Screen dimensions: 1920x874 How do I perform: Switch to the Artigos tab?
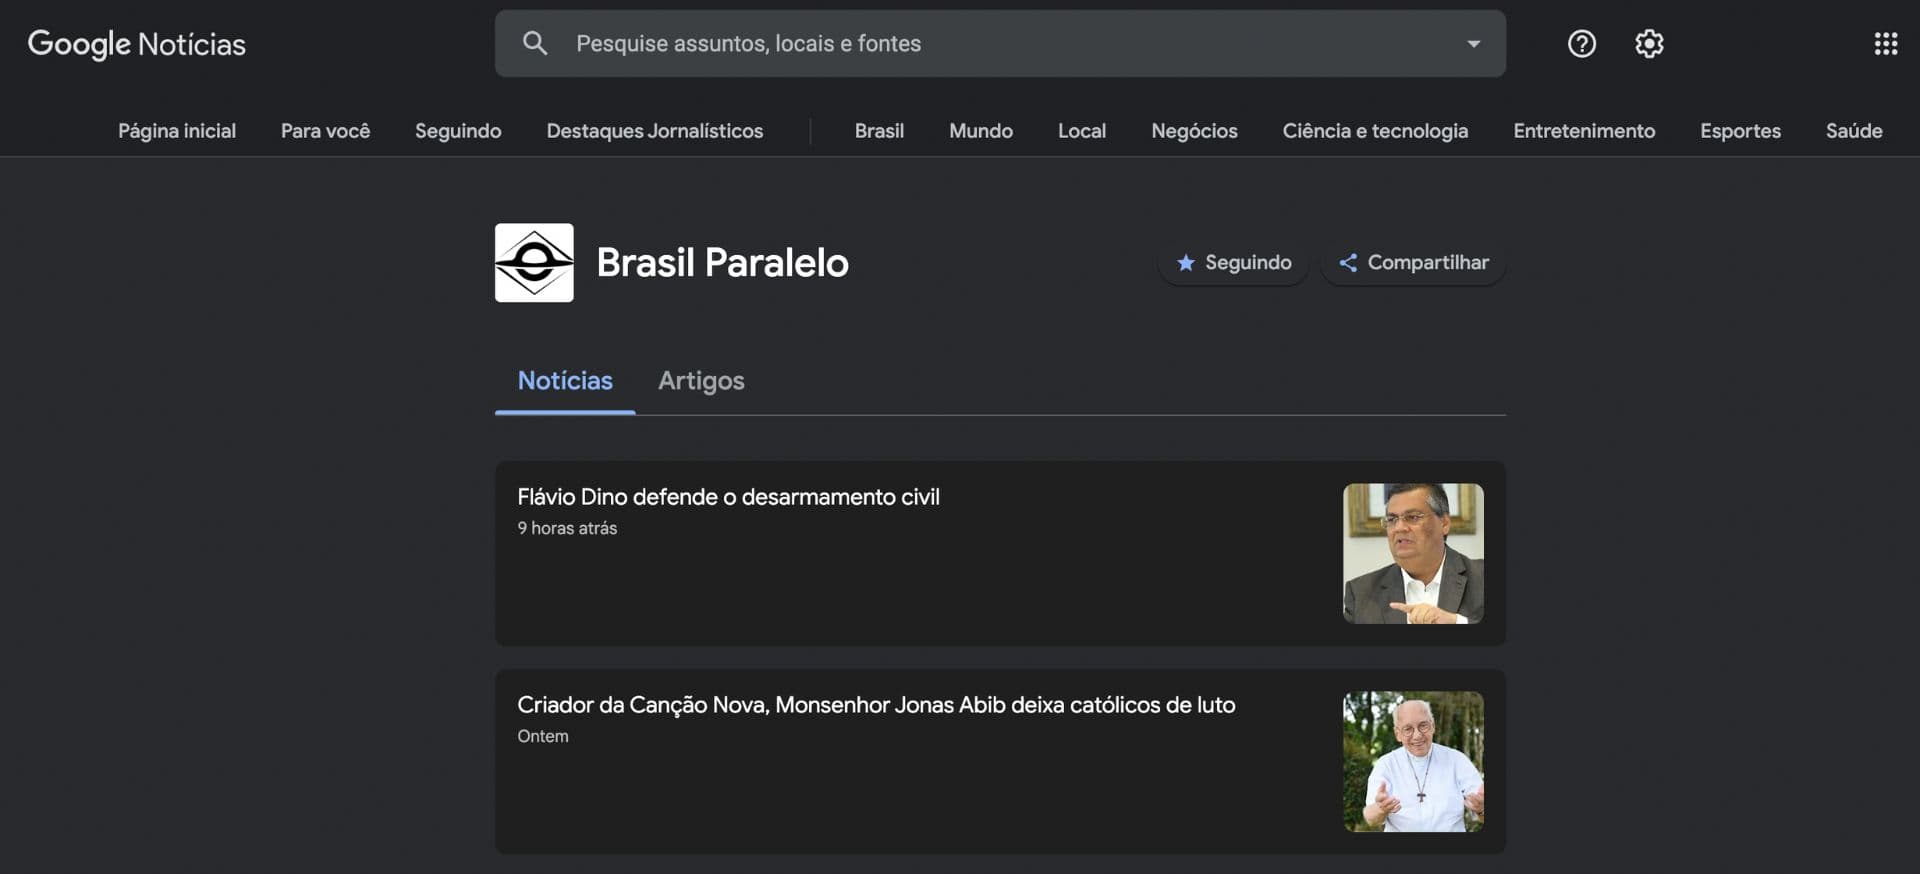[701, 381]
